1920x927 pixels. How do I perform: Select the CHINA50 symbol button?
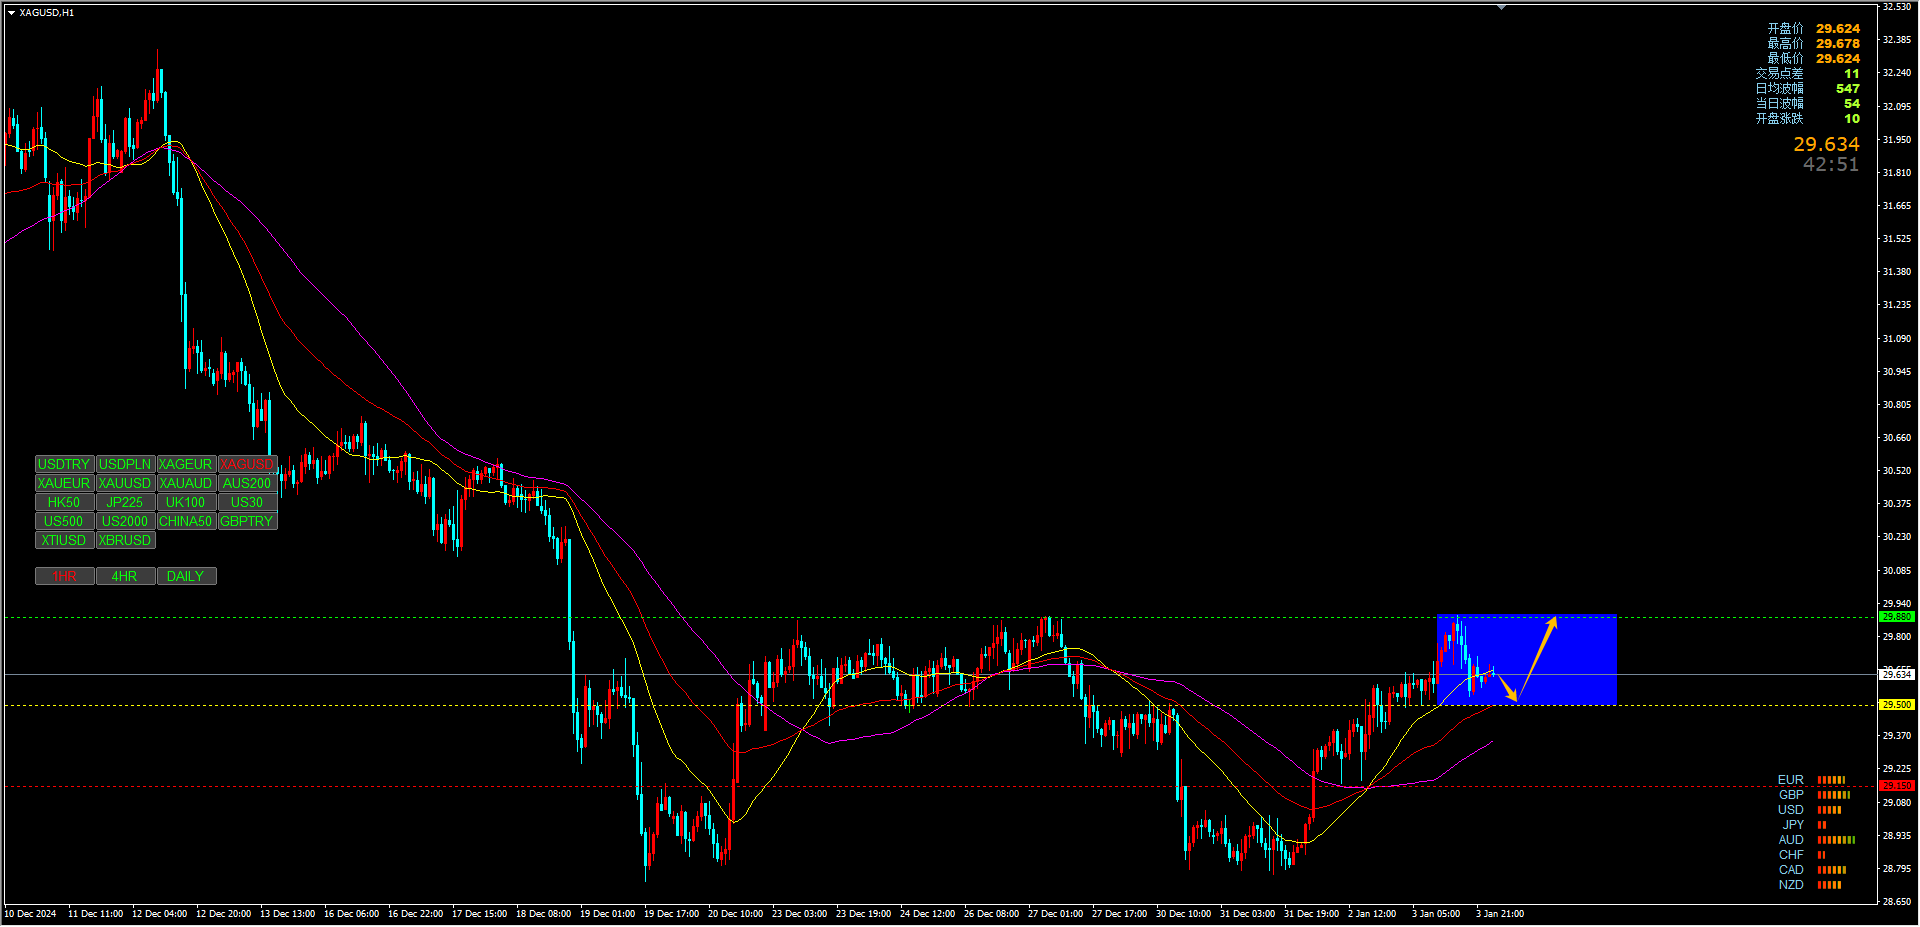point(186,521)
